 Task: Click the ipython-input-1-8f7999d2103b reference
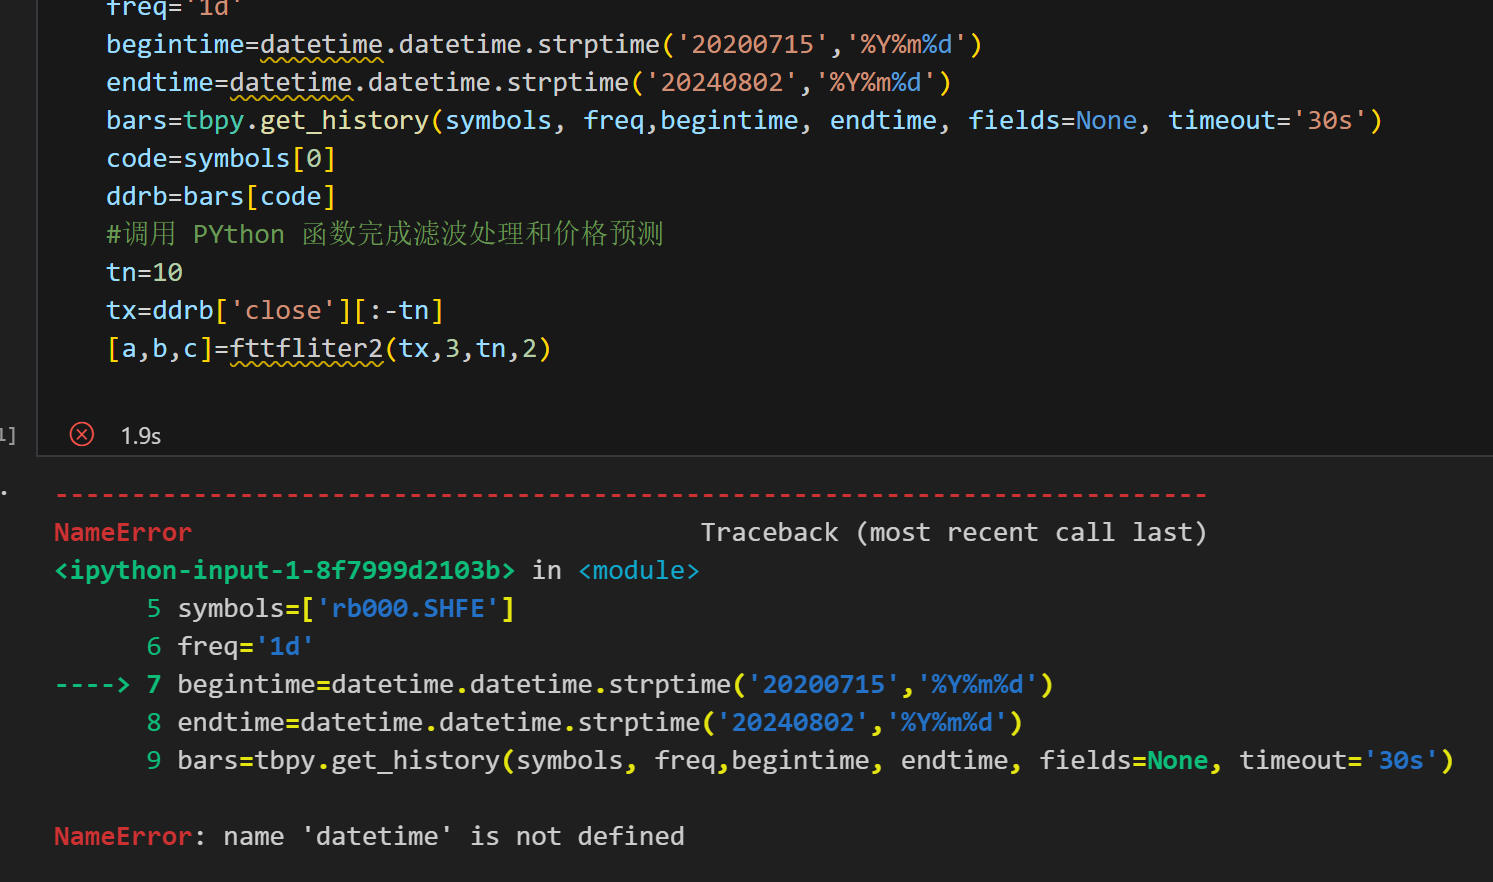coord(285,571)
